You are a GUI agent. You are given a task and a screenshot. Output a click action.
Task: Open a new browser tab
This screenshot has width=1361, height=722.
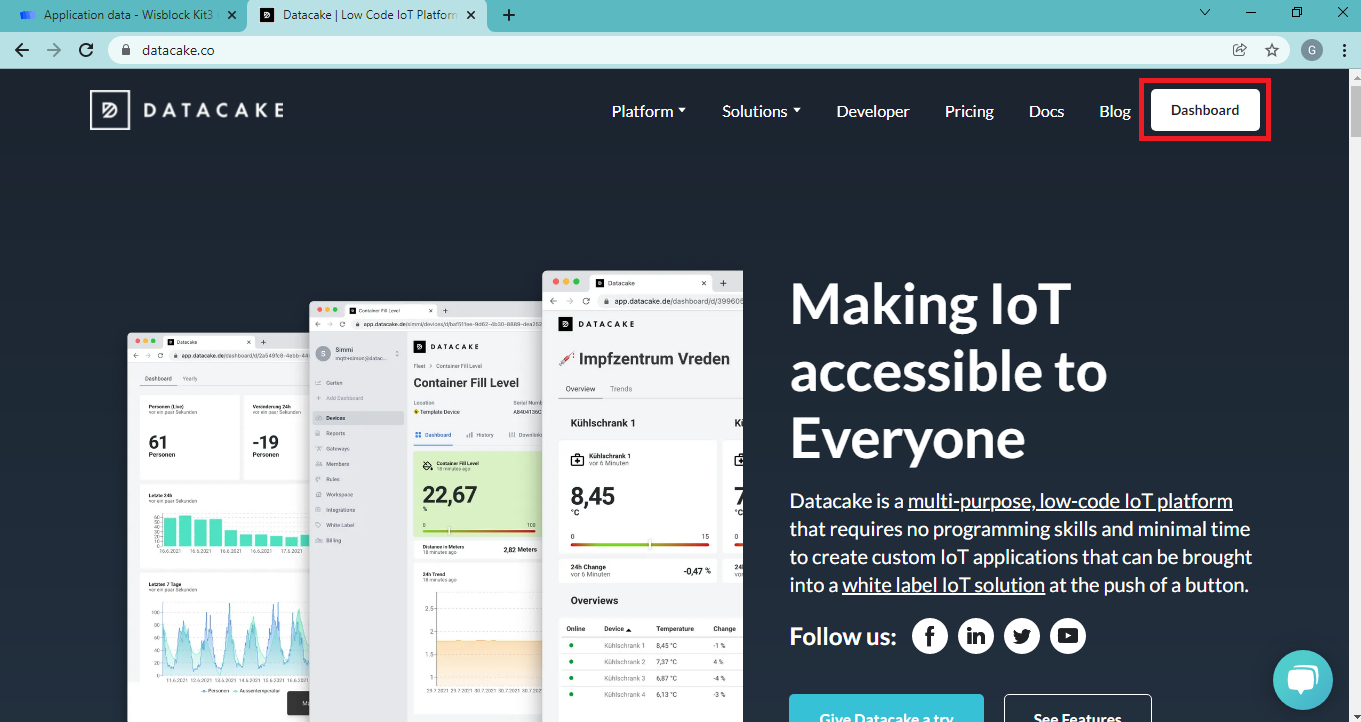[x=509, y=15]
